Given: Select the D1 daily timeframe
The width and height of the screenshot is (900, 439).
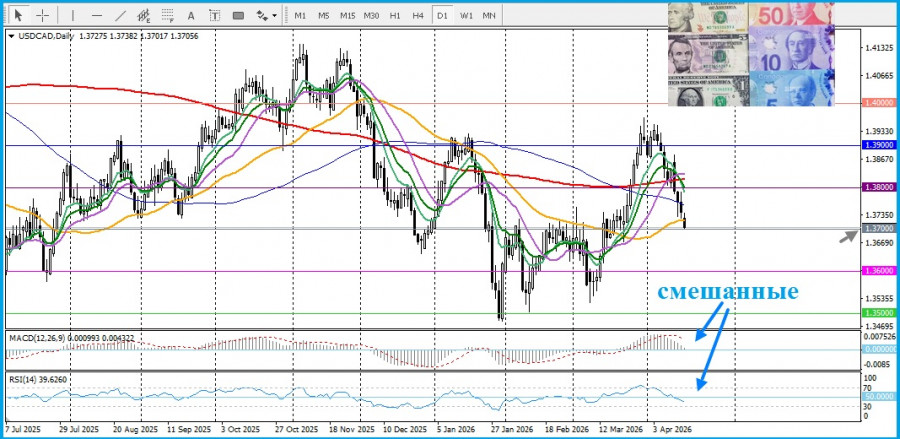Looking at the screenshot, I should pyautogui.click(x=442, y=15).
